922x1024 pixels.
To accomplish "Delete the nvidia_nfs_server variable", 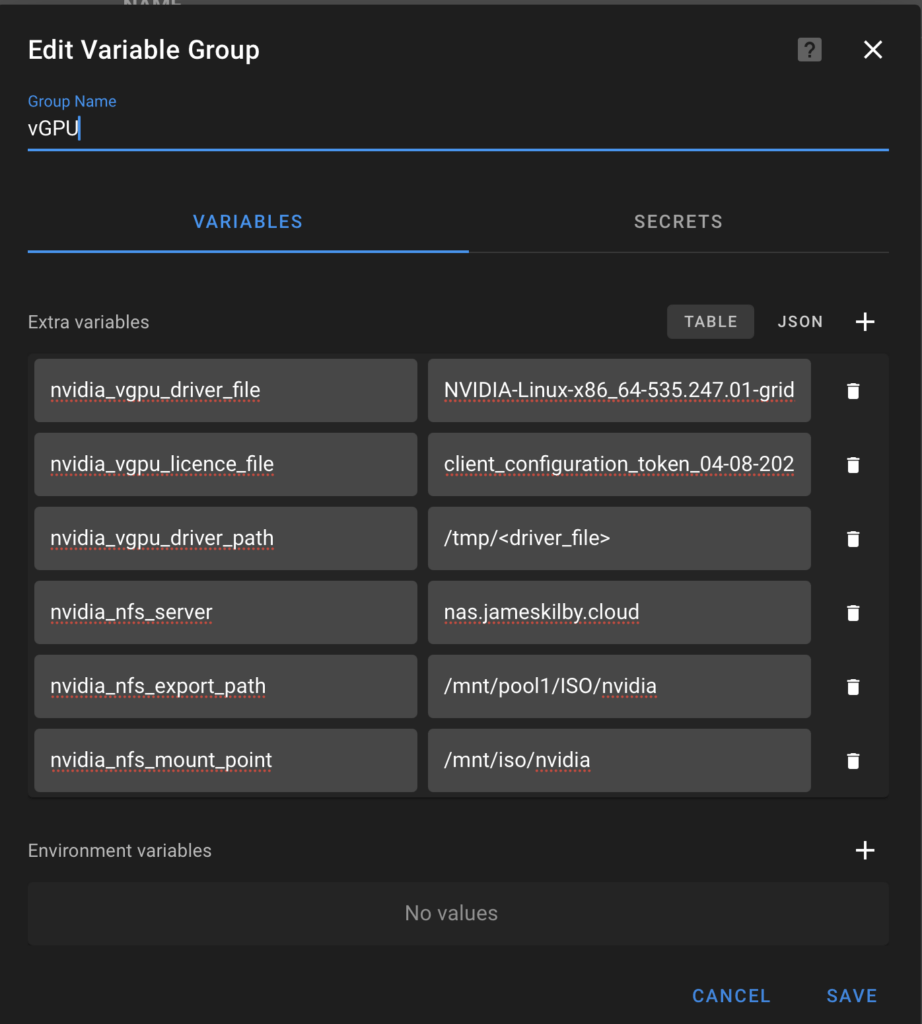I will click(852, 612).
